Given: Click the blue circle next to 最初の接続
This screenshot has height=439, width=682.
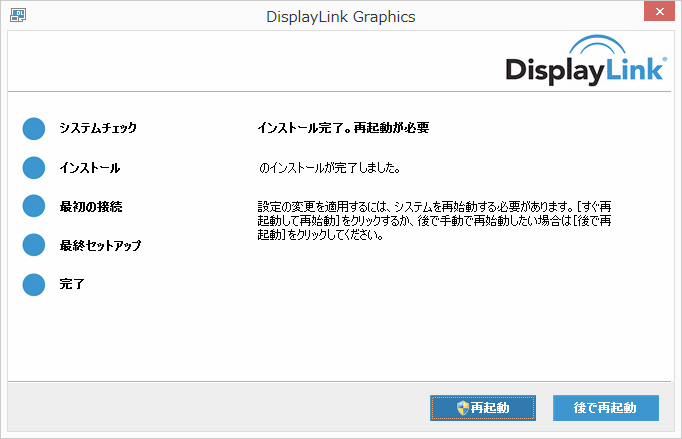Looking at the screenshot, I should (x=34, y=206).
